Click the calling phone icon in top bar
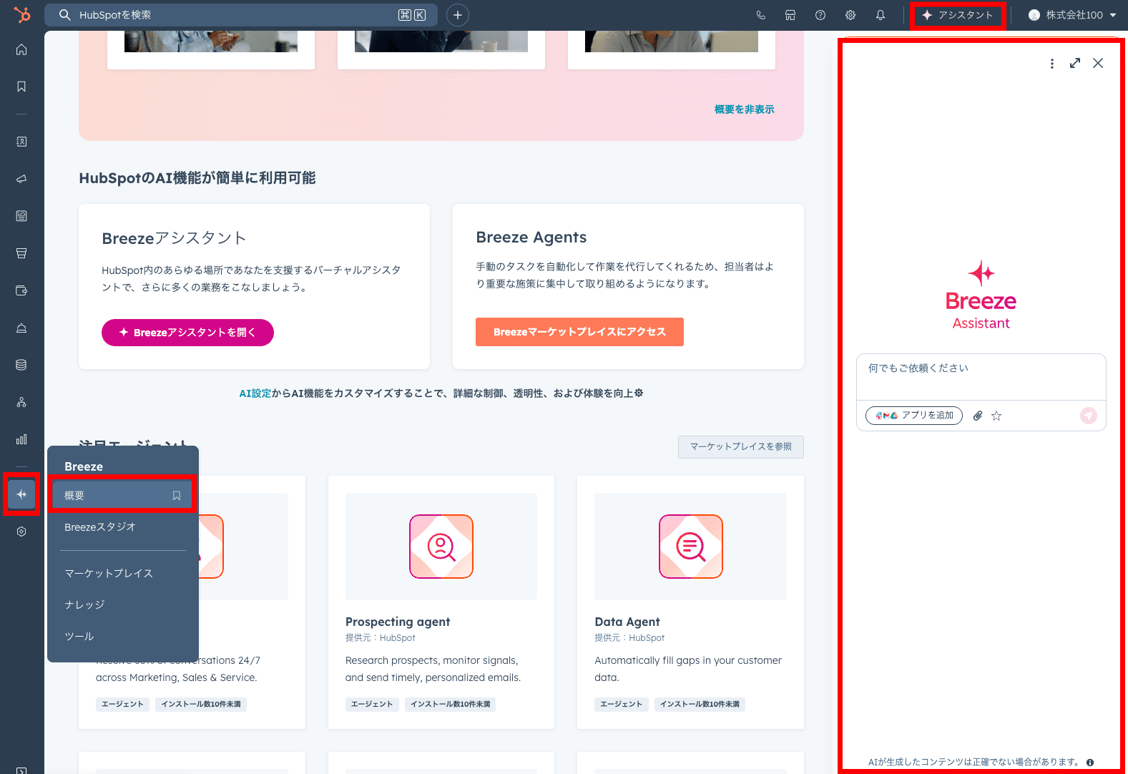This screenshot has width=1128, height=774. (x=760, y=14)
